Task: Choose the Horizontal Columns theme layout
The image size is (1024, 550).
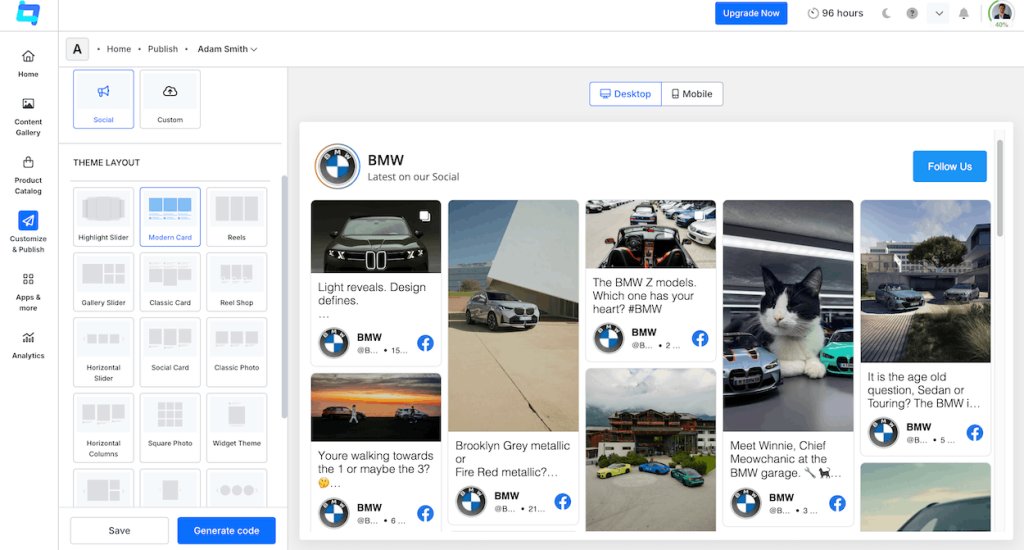Action: [x=103, y=428]
